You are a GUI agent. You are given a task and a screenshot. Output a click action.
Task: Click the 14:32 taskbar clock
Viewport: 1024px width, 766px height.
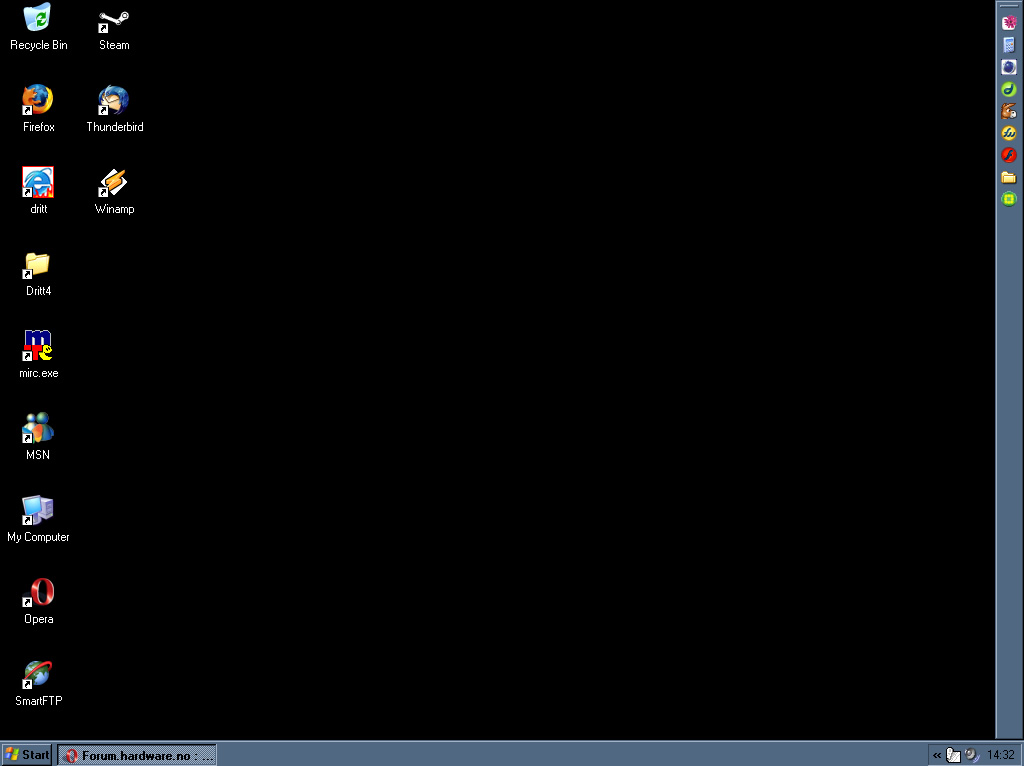point(1000,756)
